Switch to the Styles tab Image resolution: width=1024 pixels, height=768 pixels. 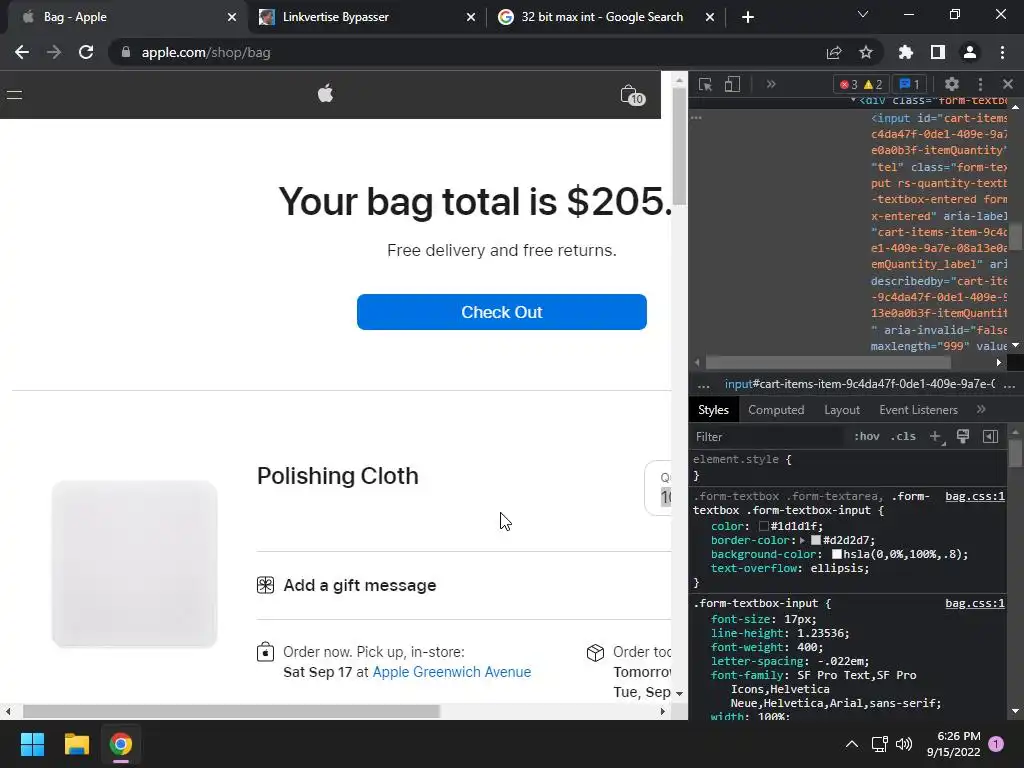point(713,410)
